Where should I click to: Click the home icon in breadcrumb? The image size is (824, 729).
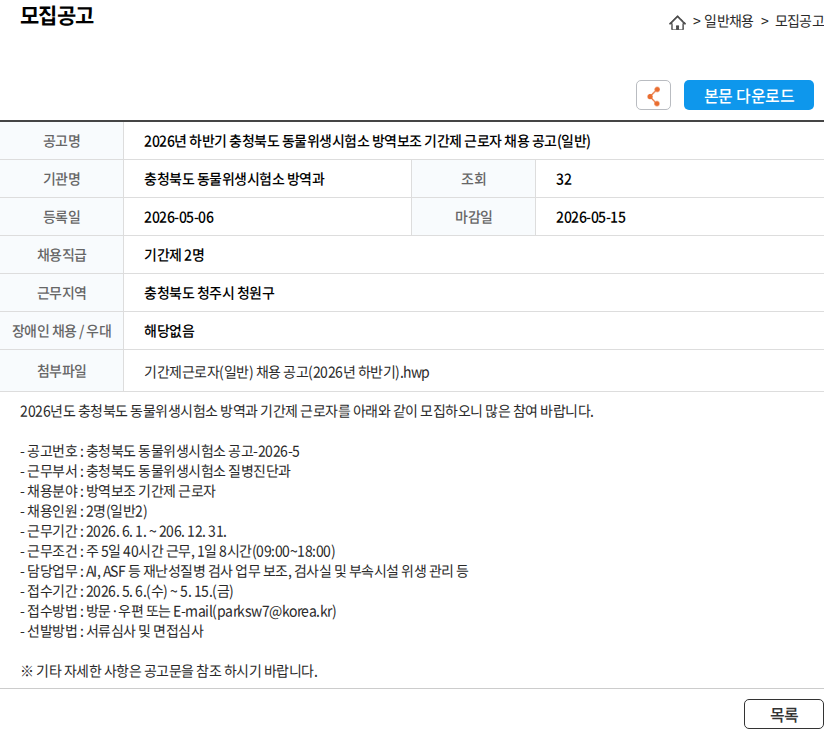pyautogui.click(x=677, y=23)
